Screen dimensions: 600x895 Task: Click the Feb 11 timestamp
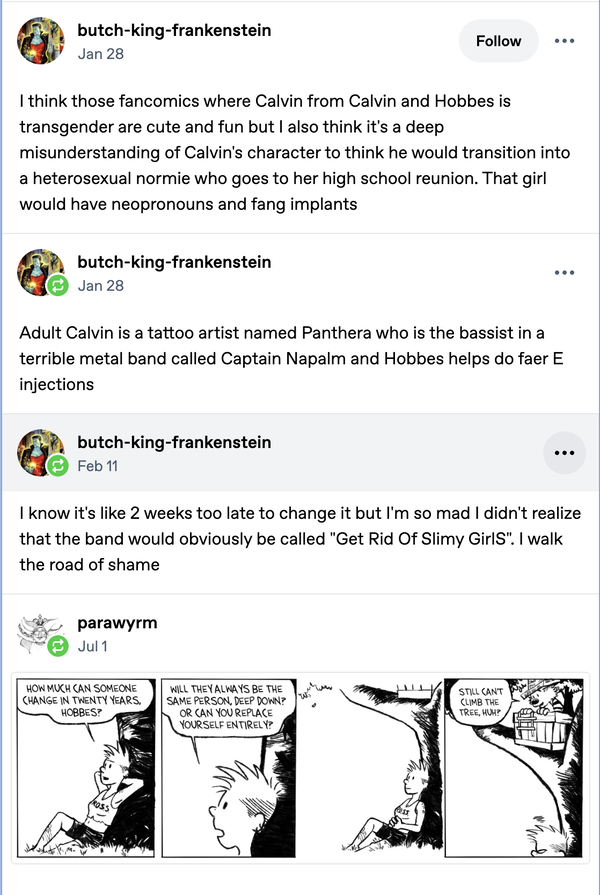(x=98, y=466)
